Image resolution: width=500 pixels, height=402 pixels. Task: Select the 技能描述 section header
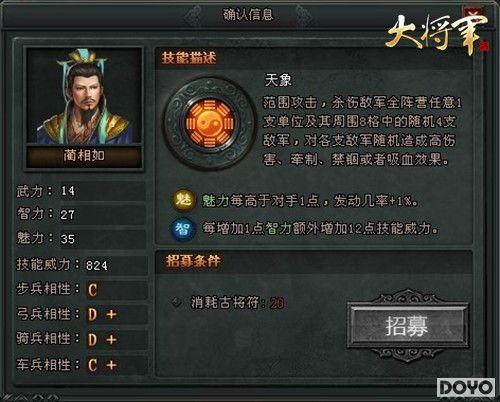pos(189,58)
